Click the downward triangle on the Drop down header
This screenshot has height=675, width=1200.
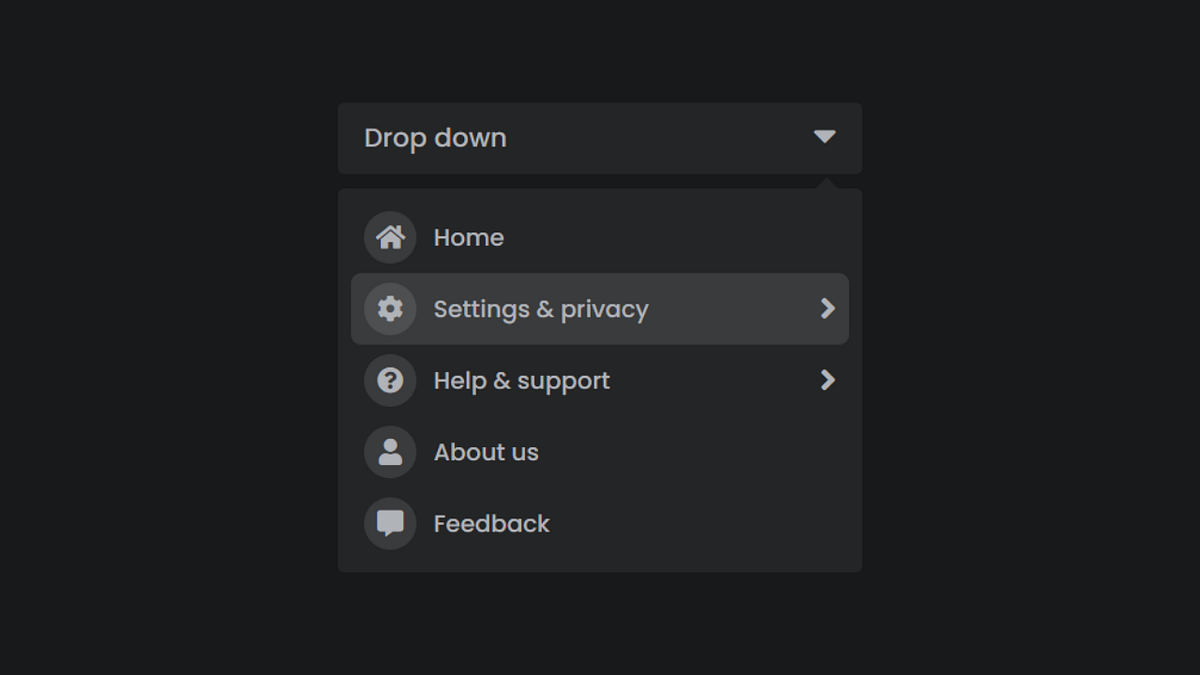(x=825, y=137)
